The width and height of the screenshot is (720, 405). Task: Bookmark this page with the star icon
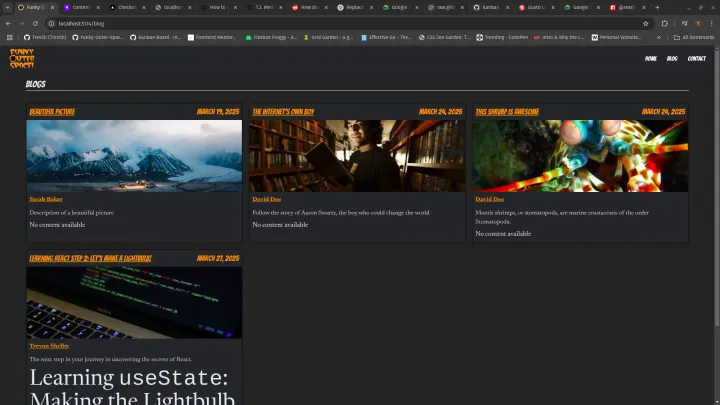pos(646,23)
